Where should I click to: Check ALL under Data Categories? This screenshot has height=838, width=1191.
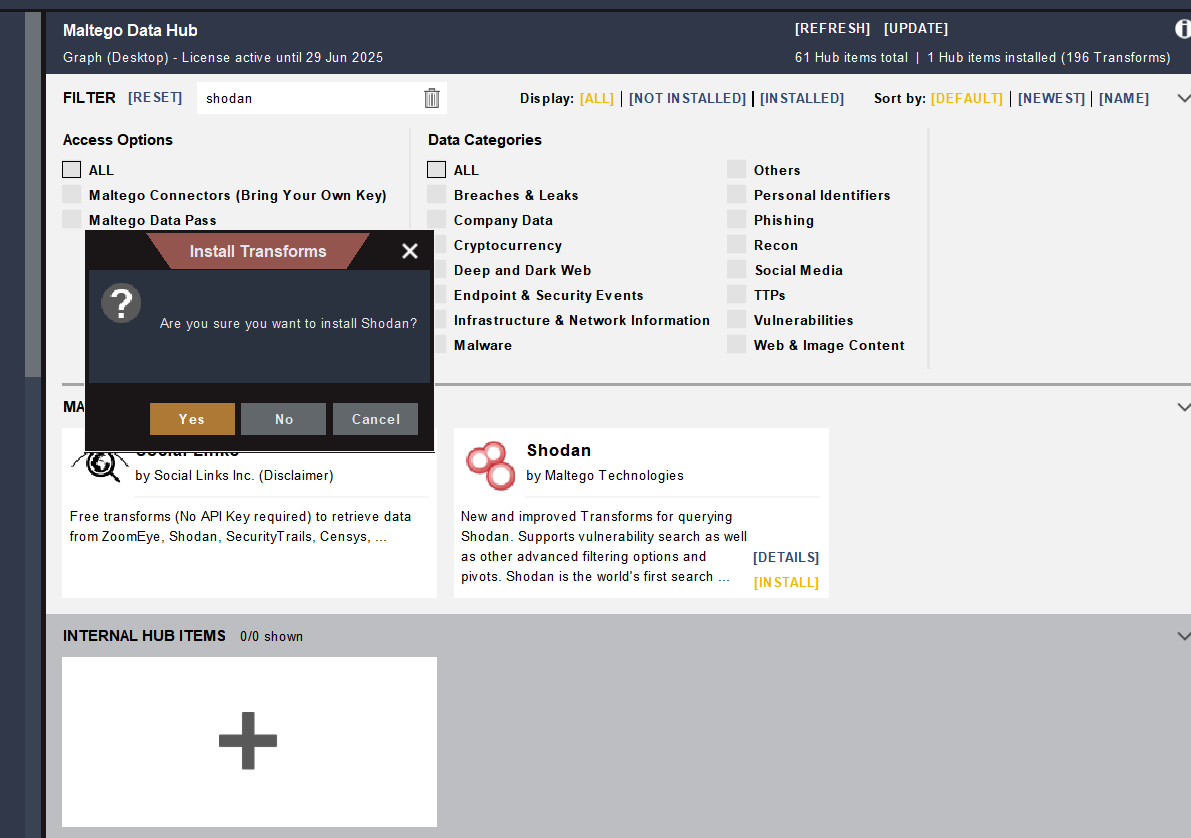pos(436,169)
